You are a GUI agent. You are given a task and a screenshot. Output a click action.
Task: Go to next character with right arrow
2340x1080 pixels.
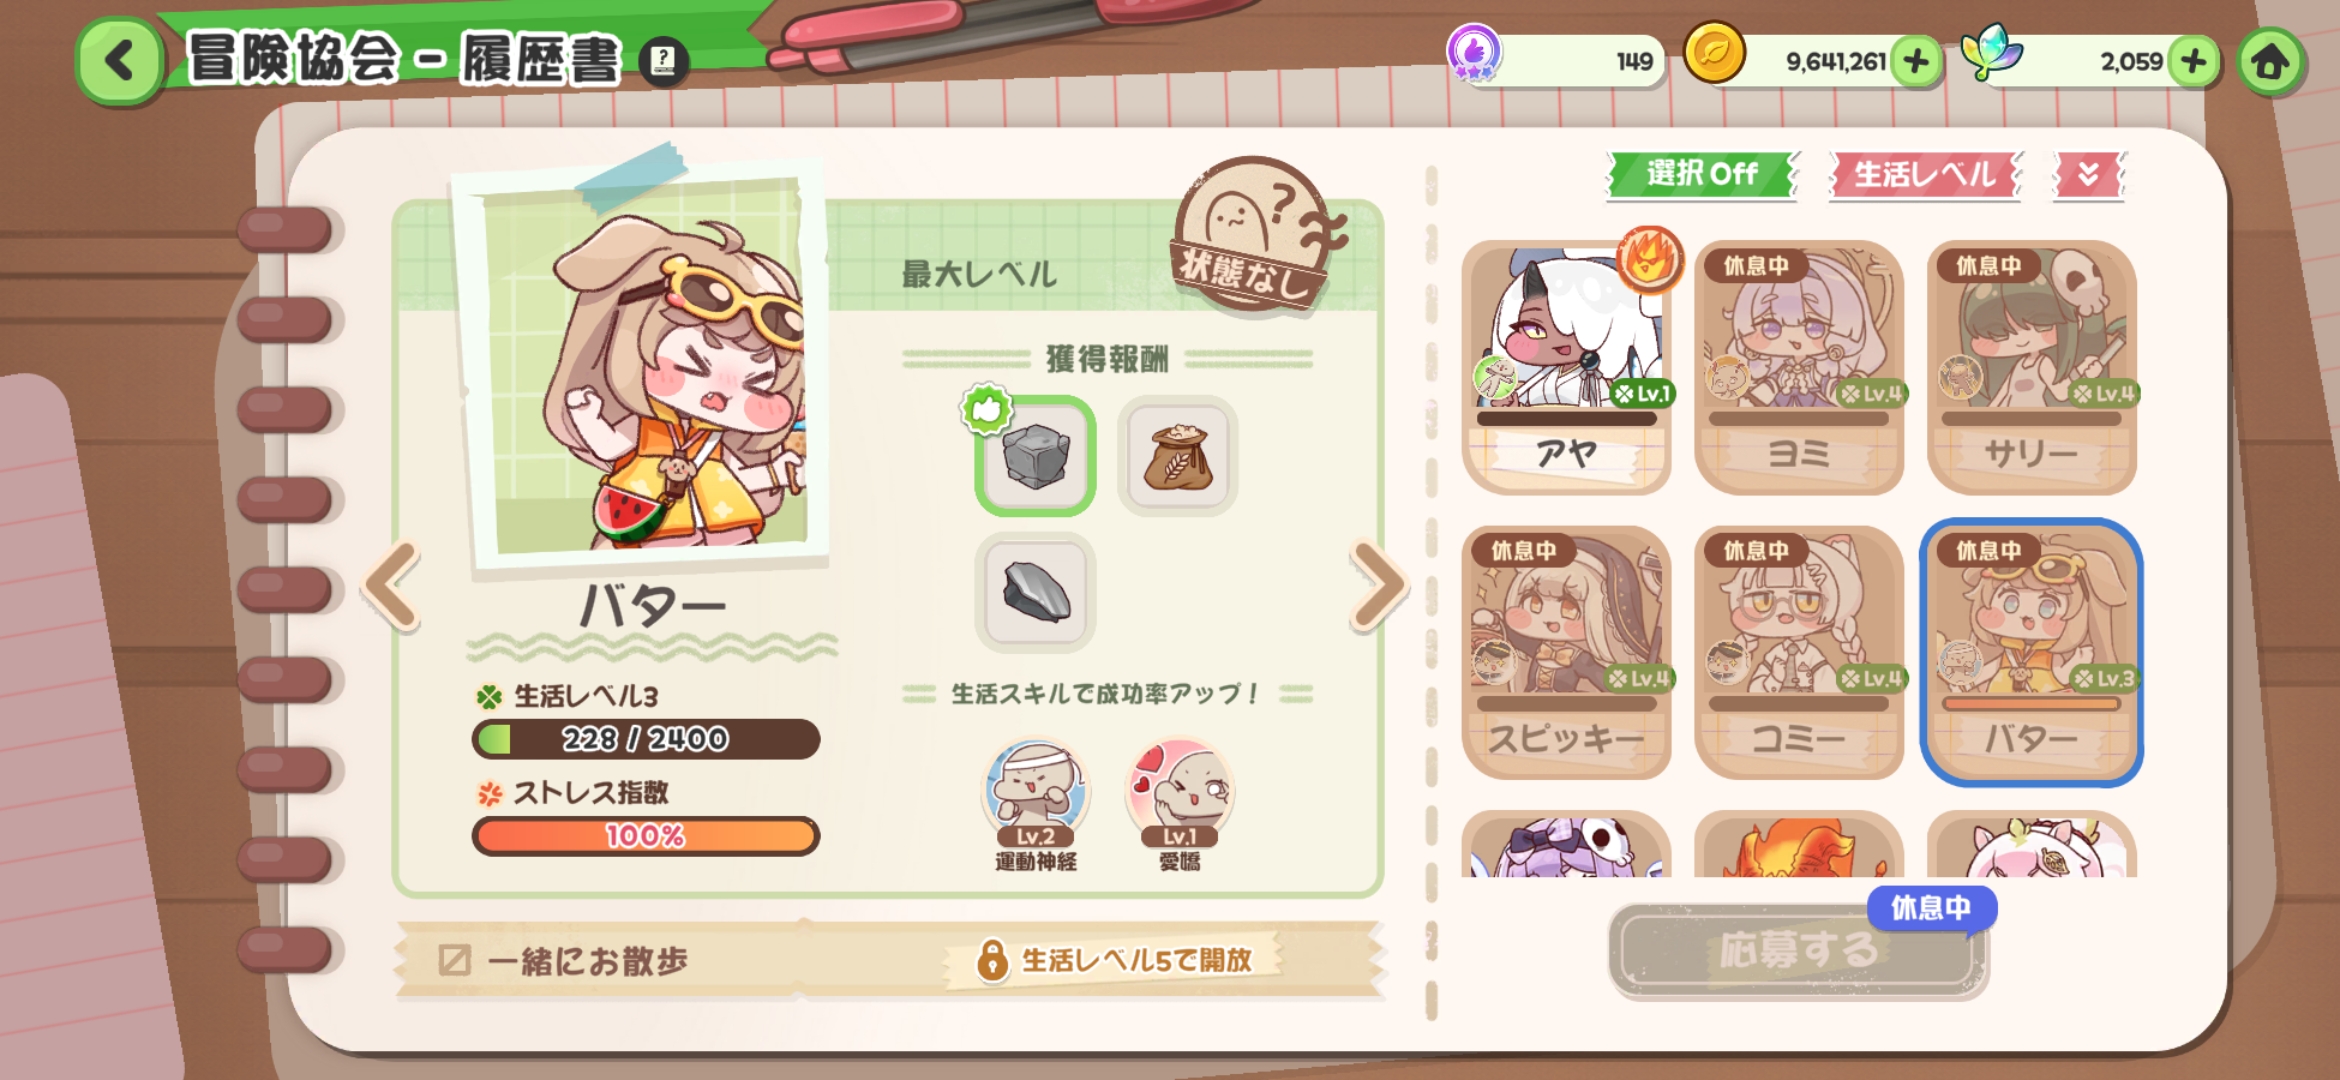[1379, 586]
